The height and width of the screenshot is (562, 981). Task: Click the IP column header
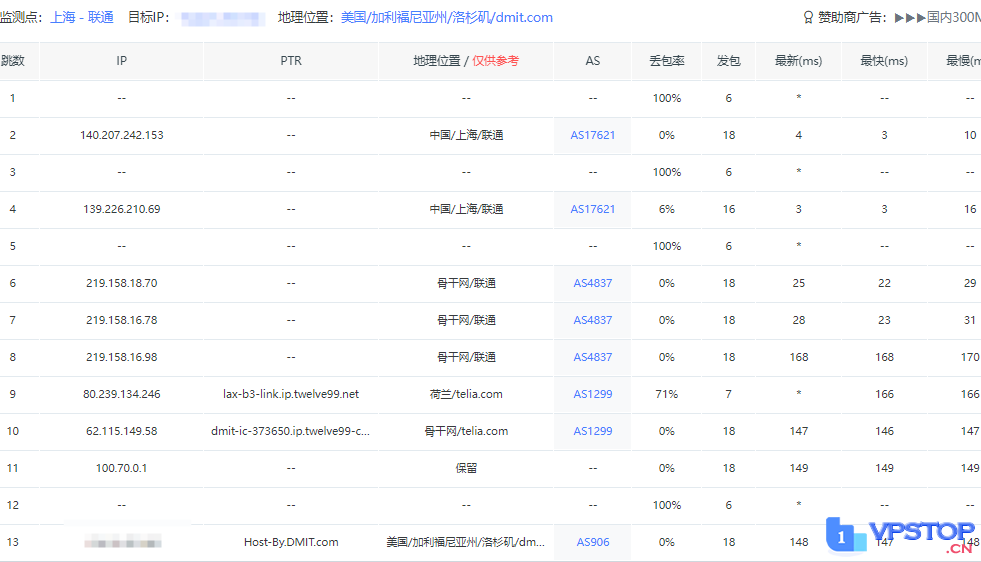[121, 61]
